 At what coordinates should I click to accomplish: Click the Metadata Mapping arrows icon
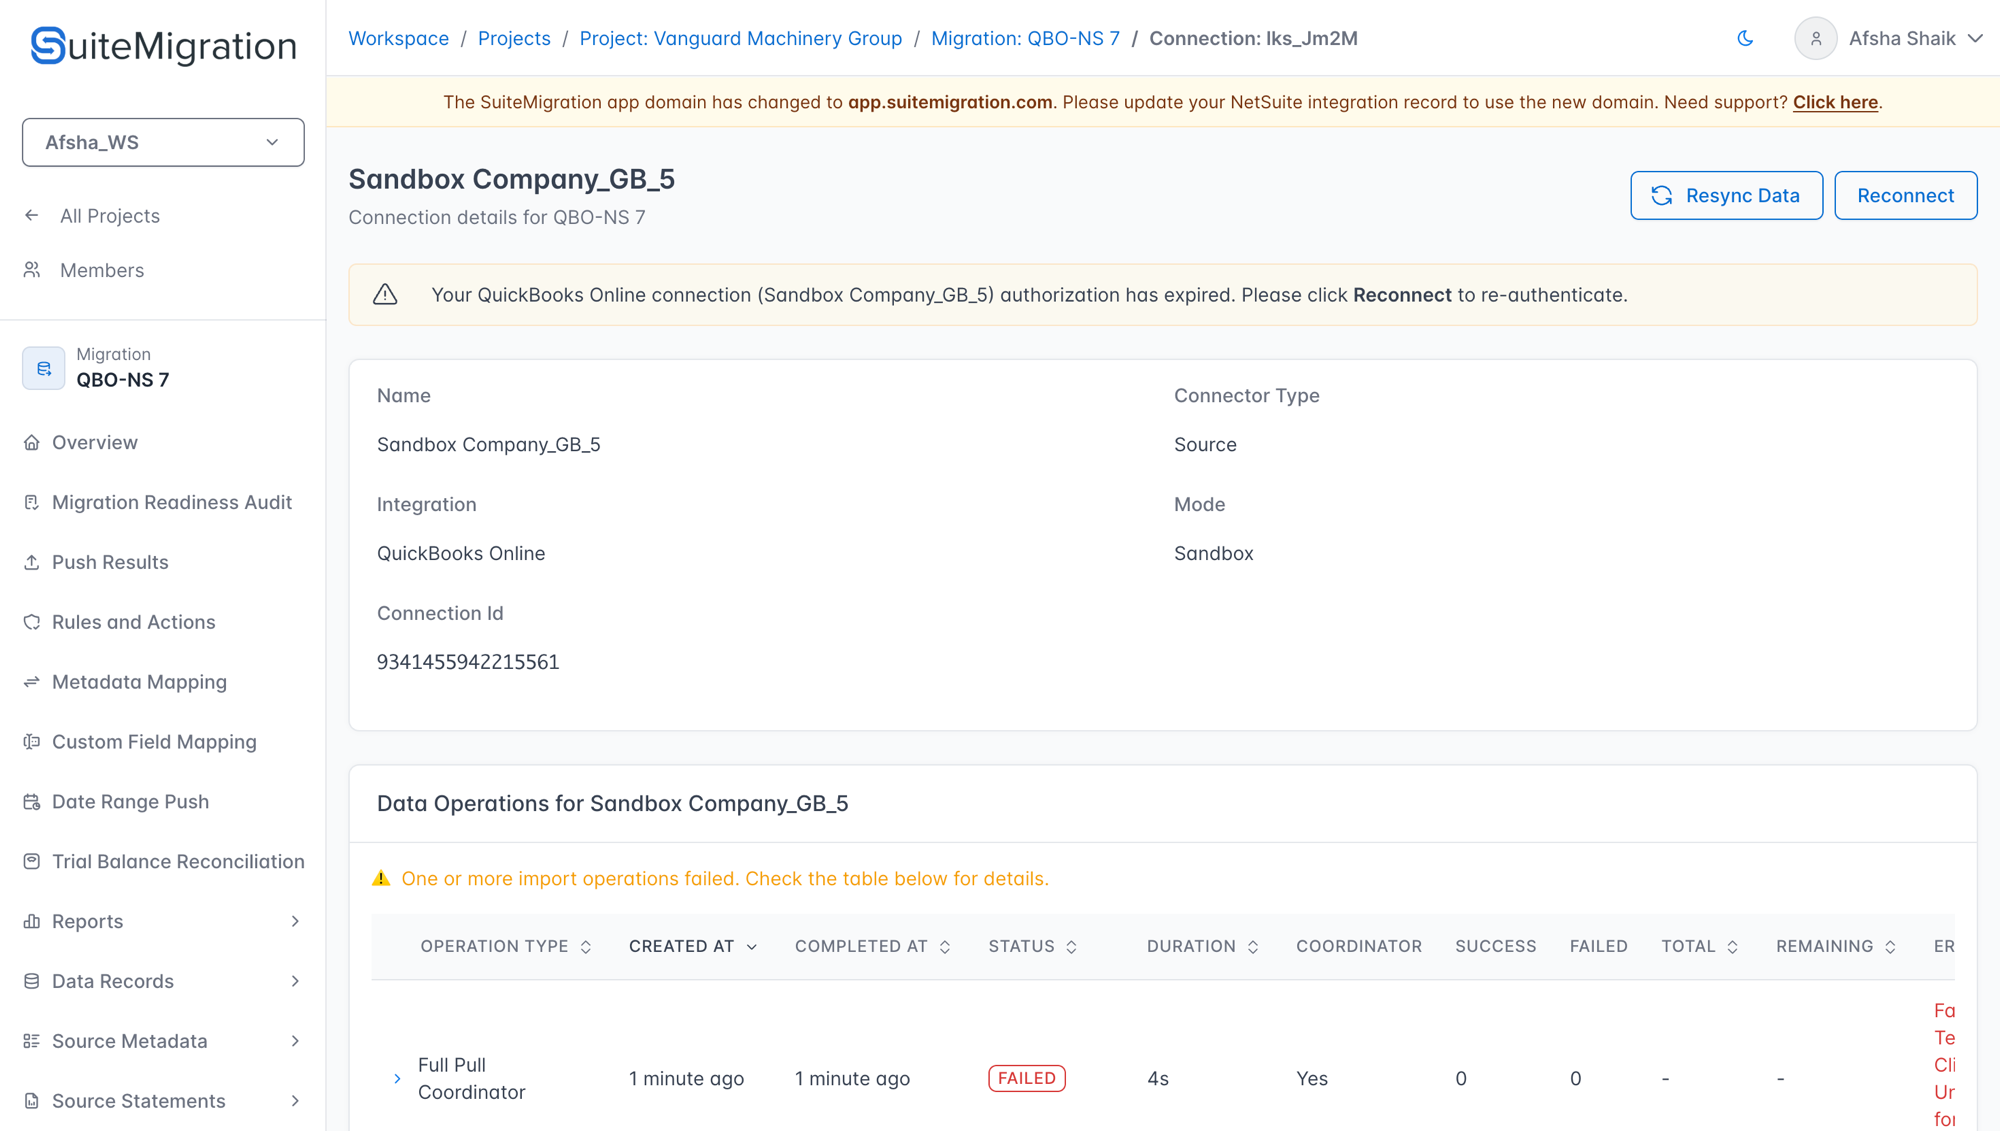pos(32,682)
